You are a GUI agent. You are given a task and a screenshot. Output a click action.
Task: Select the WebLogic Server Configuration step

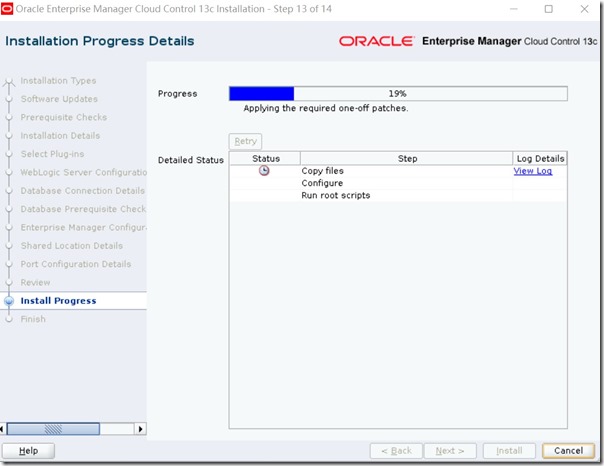84,172
